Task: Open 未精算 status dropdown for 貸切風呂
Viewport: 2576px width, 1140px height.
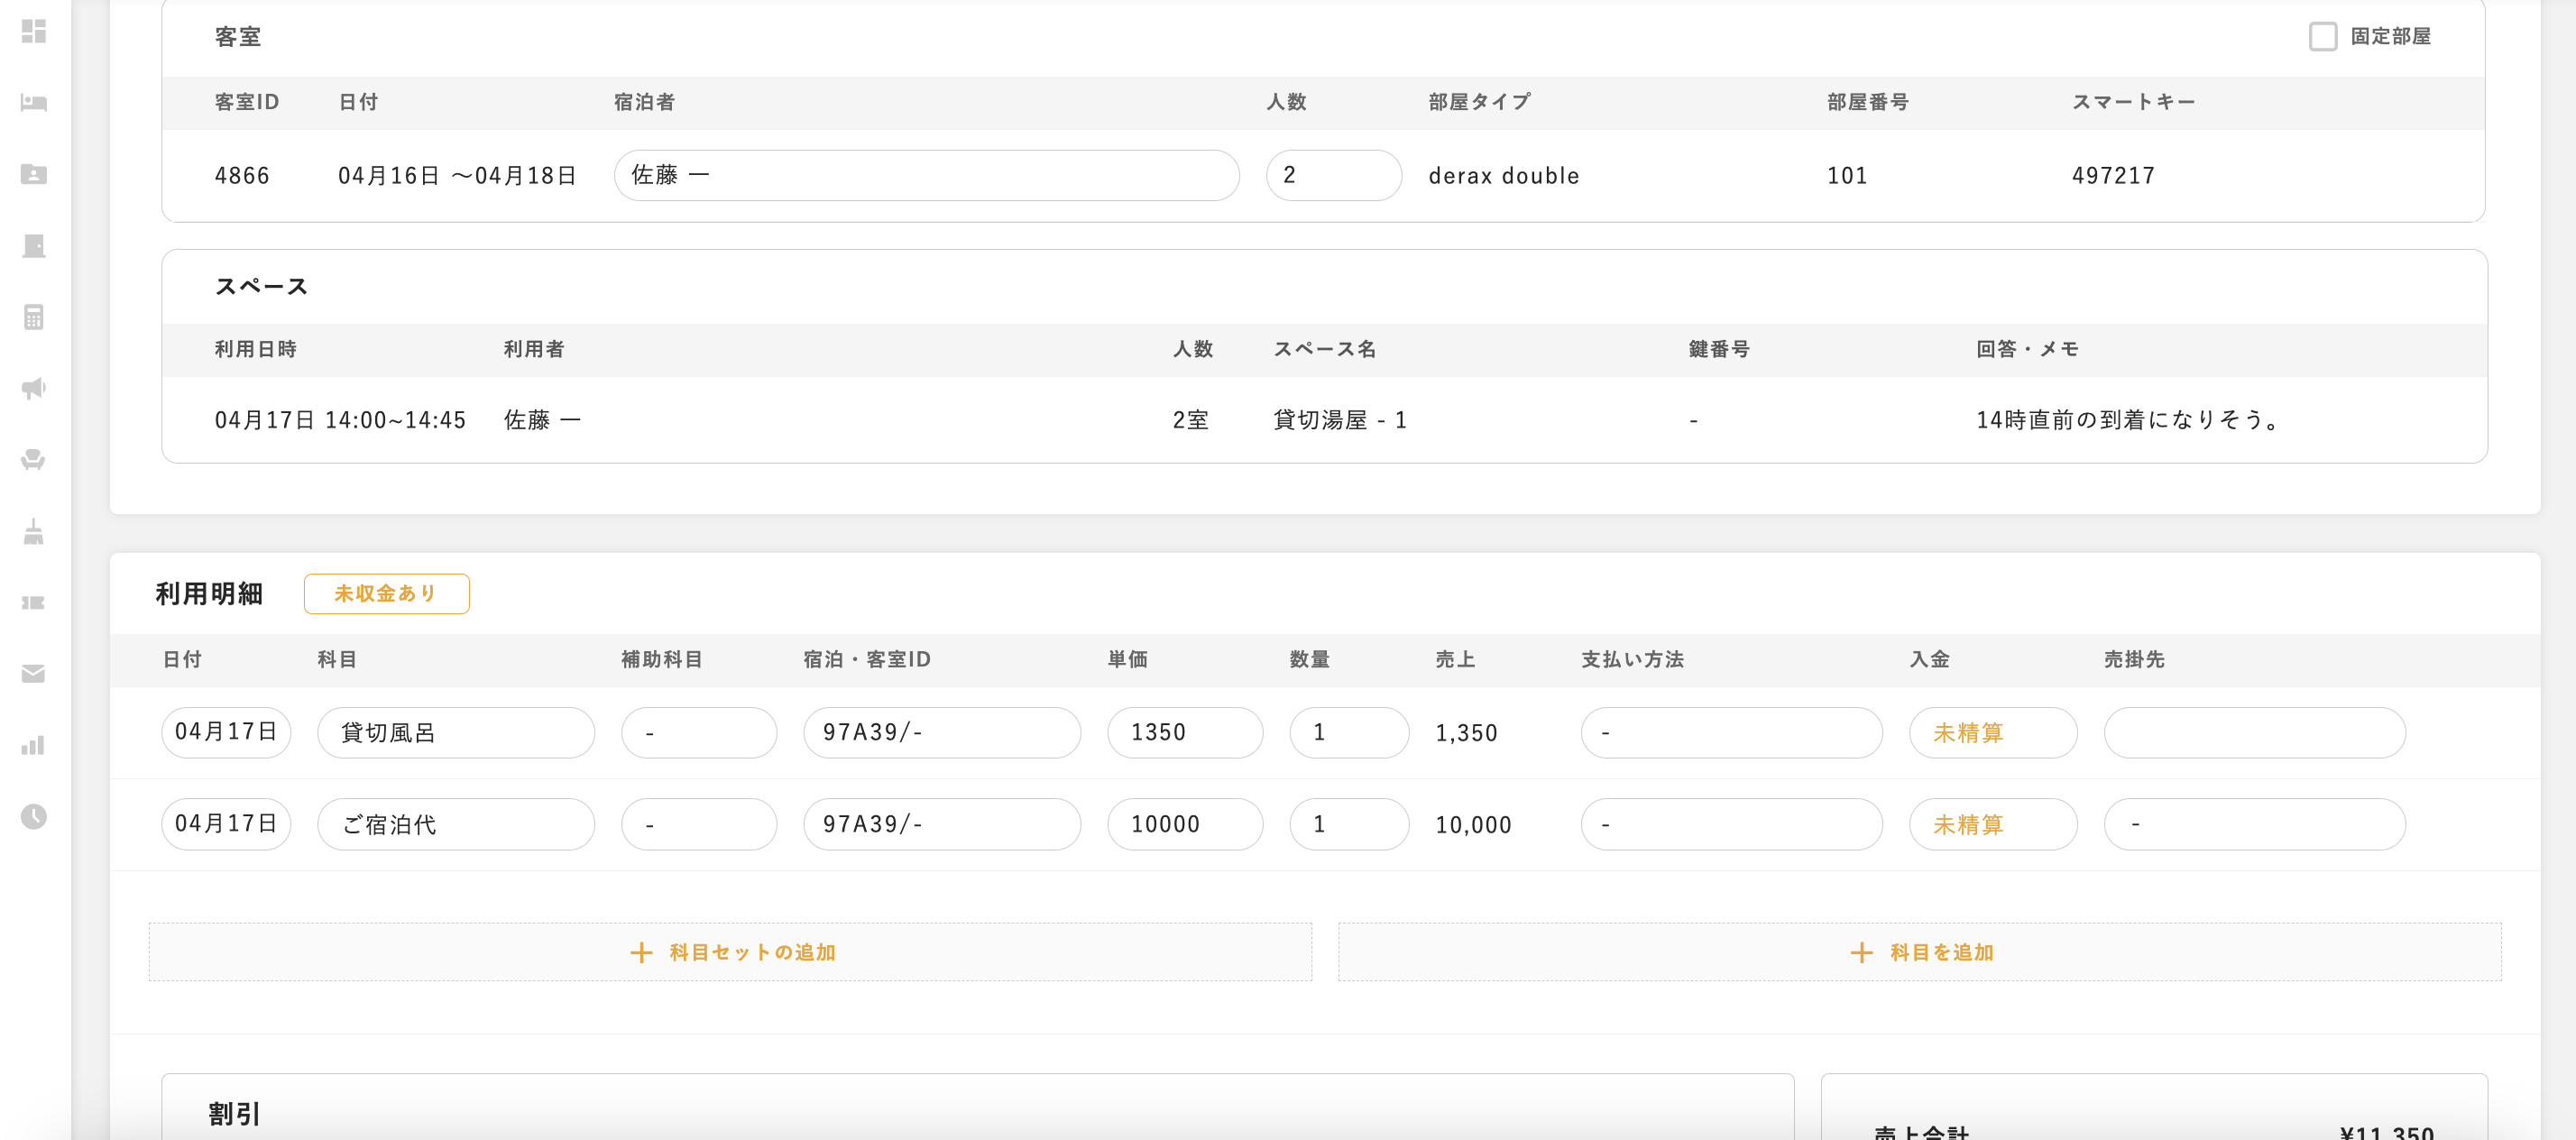Action: (1992, 733)
